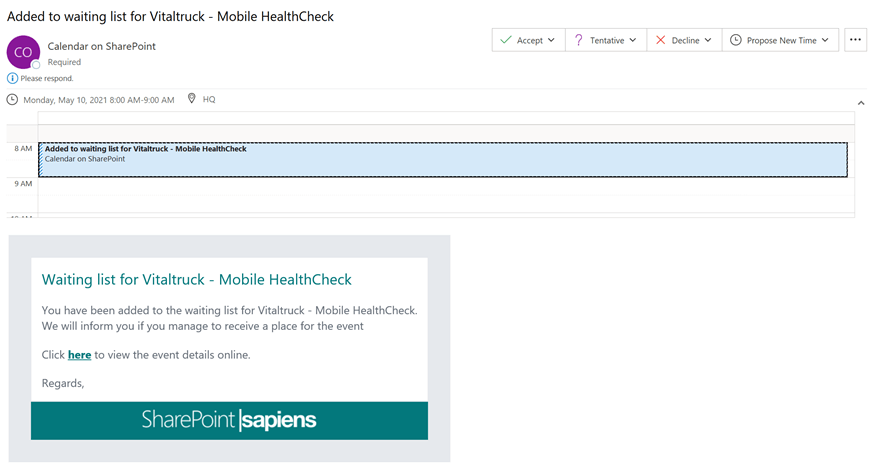This screenshot has height=472, width=870.
Task: Click the clock icon in Propose New Time
Action: coord(736,40)
